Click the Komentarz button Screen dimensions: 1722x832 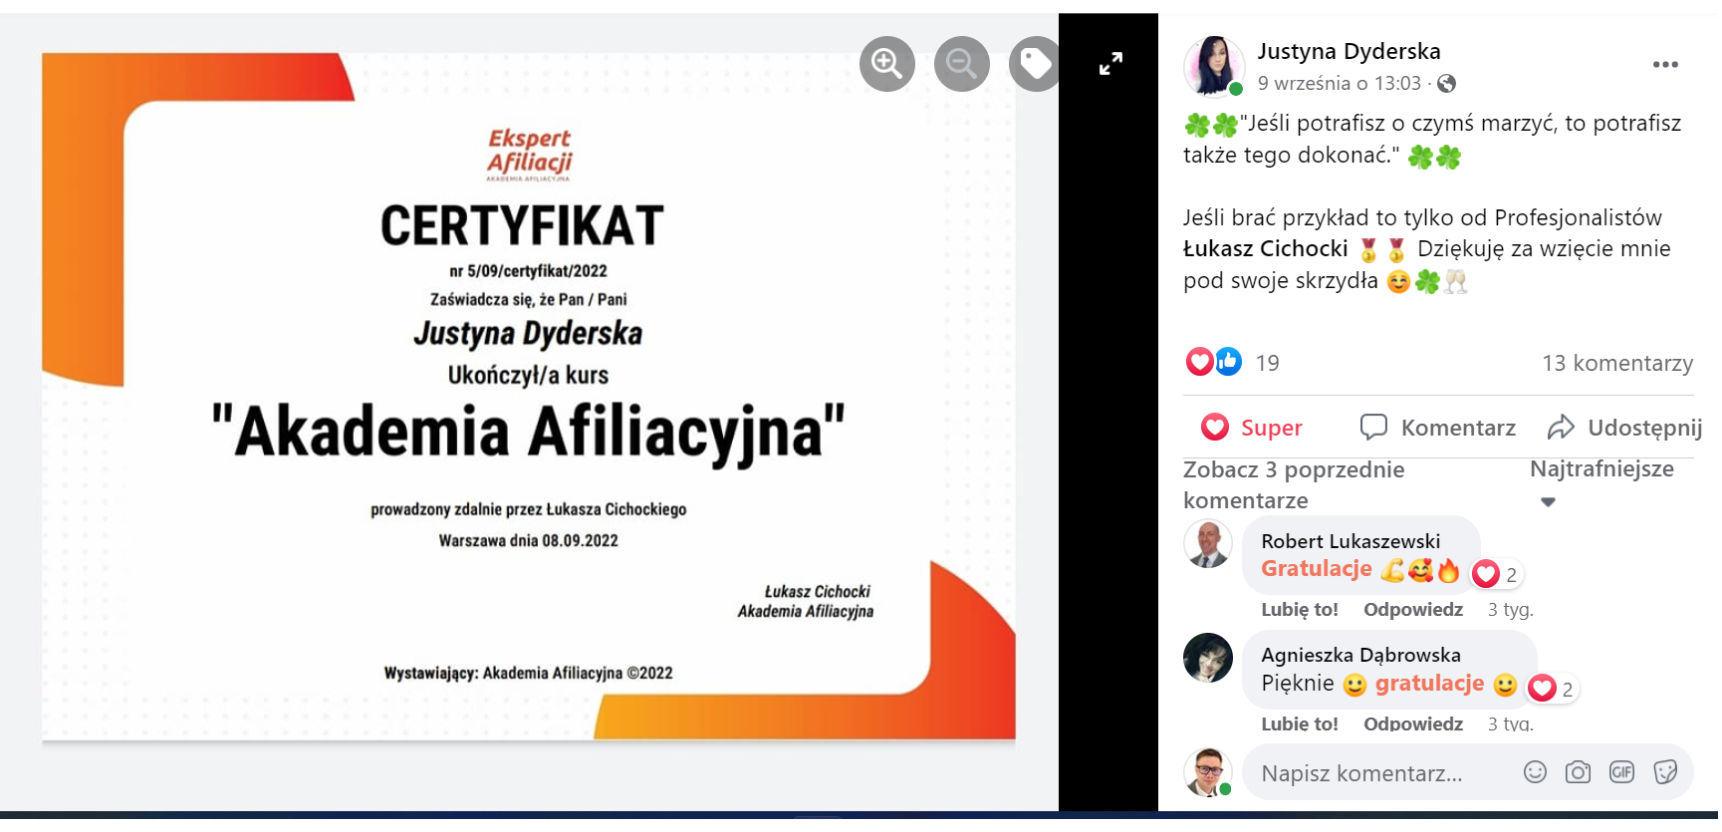[x=1438, y=428]
